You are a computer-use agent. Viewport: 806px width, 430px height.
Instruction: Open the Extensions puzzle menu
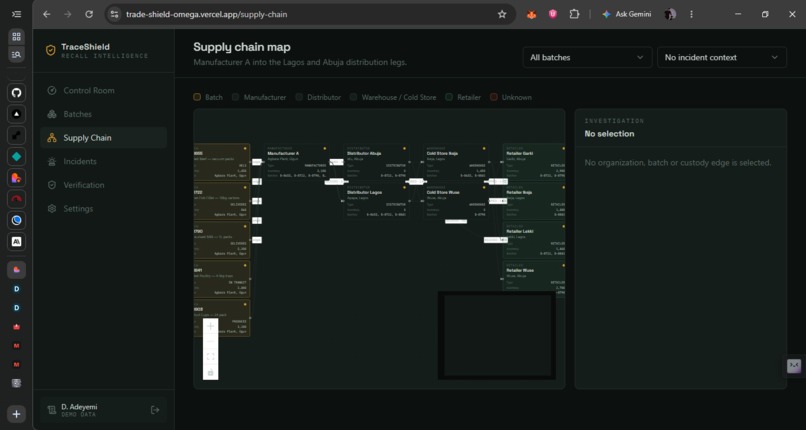tap(574, 14)
